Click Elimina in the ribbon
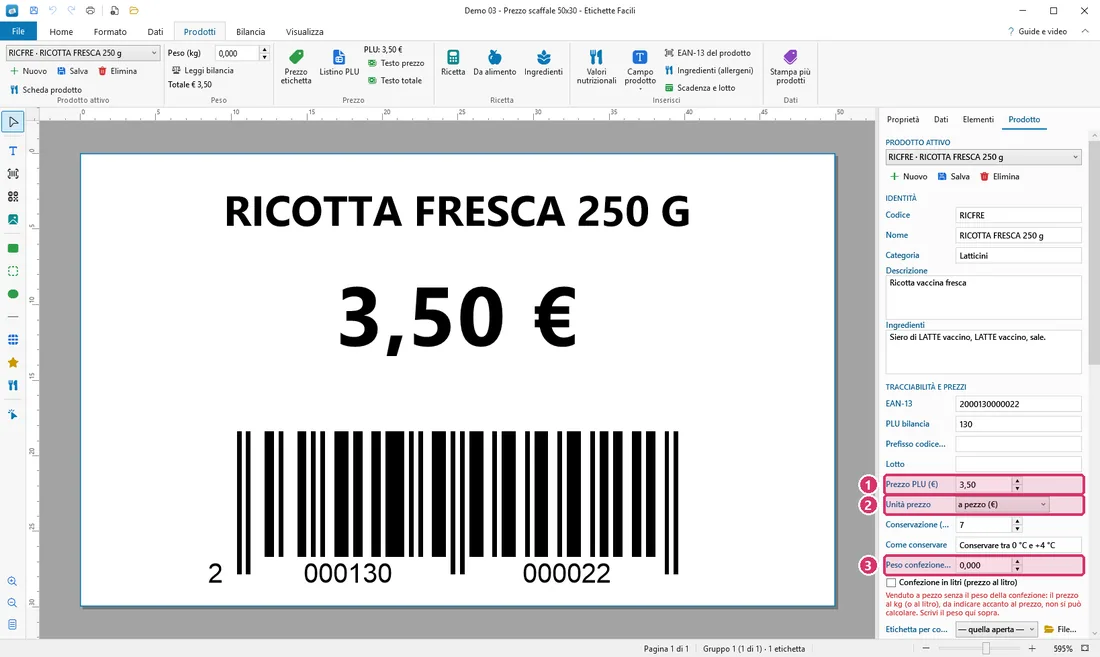 pyautogui.click(x=117, y=72)
